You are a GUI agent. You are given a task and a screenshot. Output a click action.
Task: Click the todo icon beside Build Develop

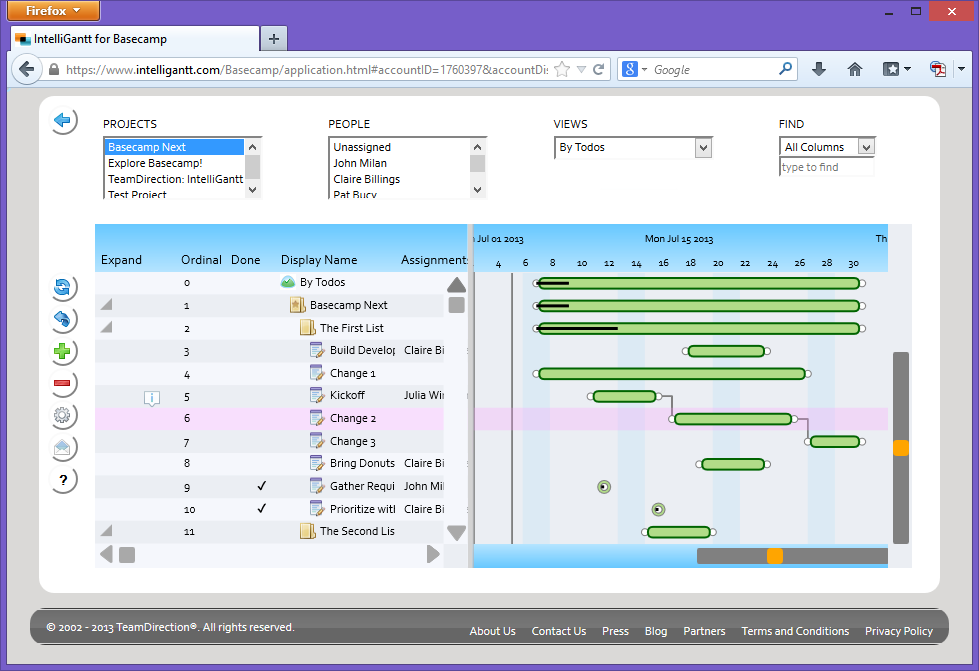(x=317, y=350)
